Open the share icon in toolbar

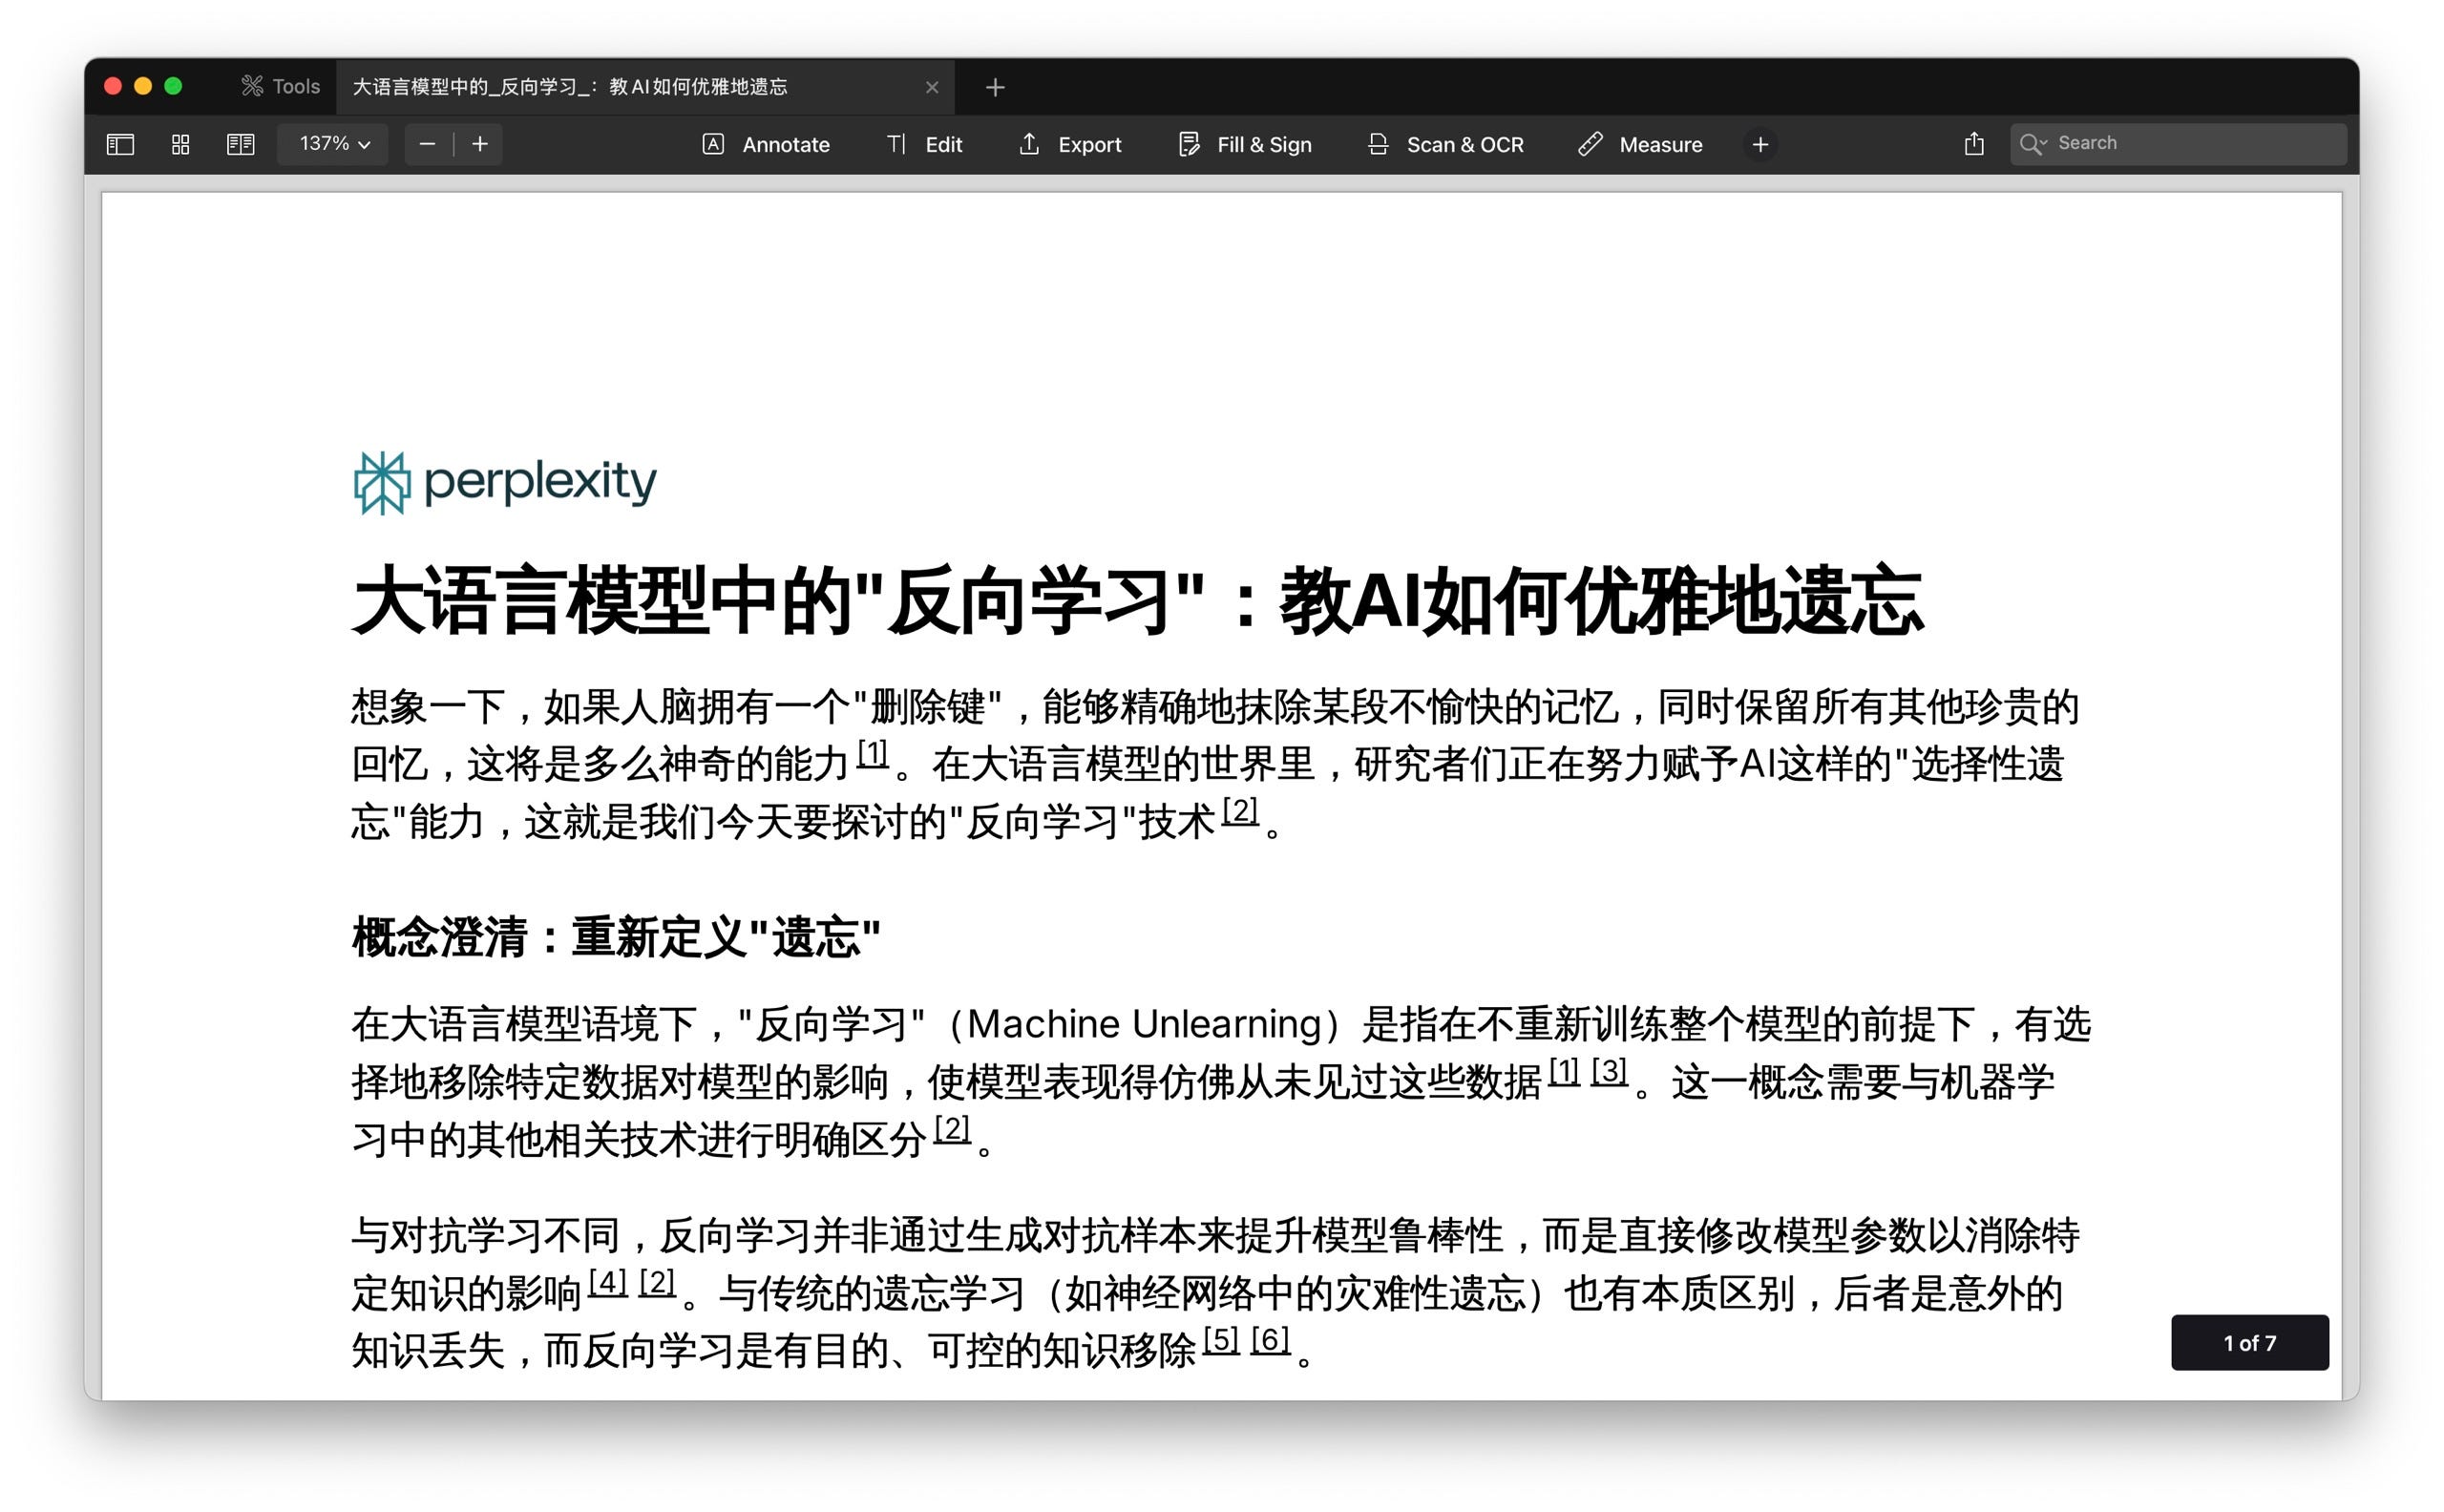pyautogui.click(x=1973, y=144)
